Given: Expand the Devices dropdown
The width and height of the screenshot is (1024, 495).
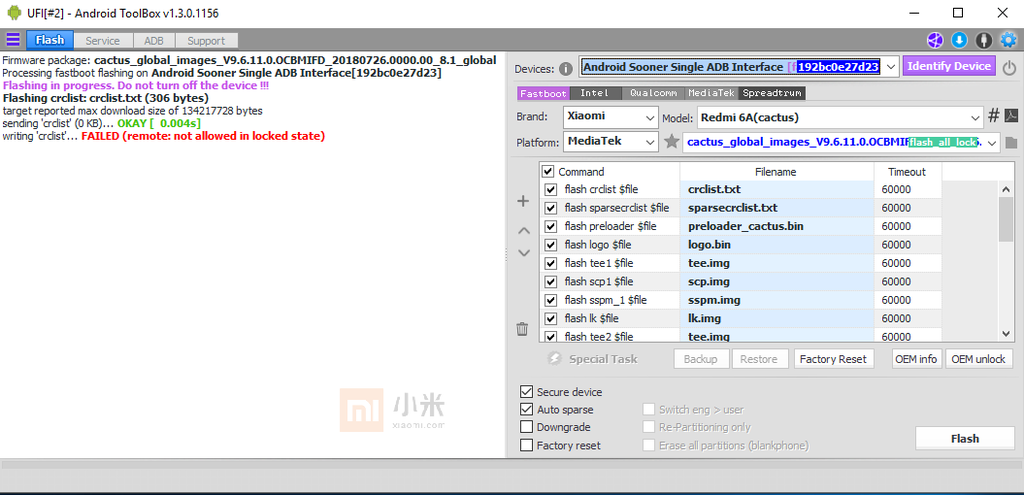Looking at the screenshot, I should coord(891,67).
